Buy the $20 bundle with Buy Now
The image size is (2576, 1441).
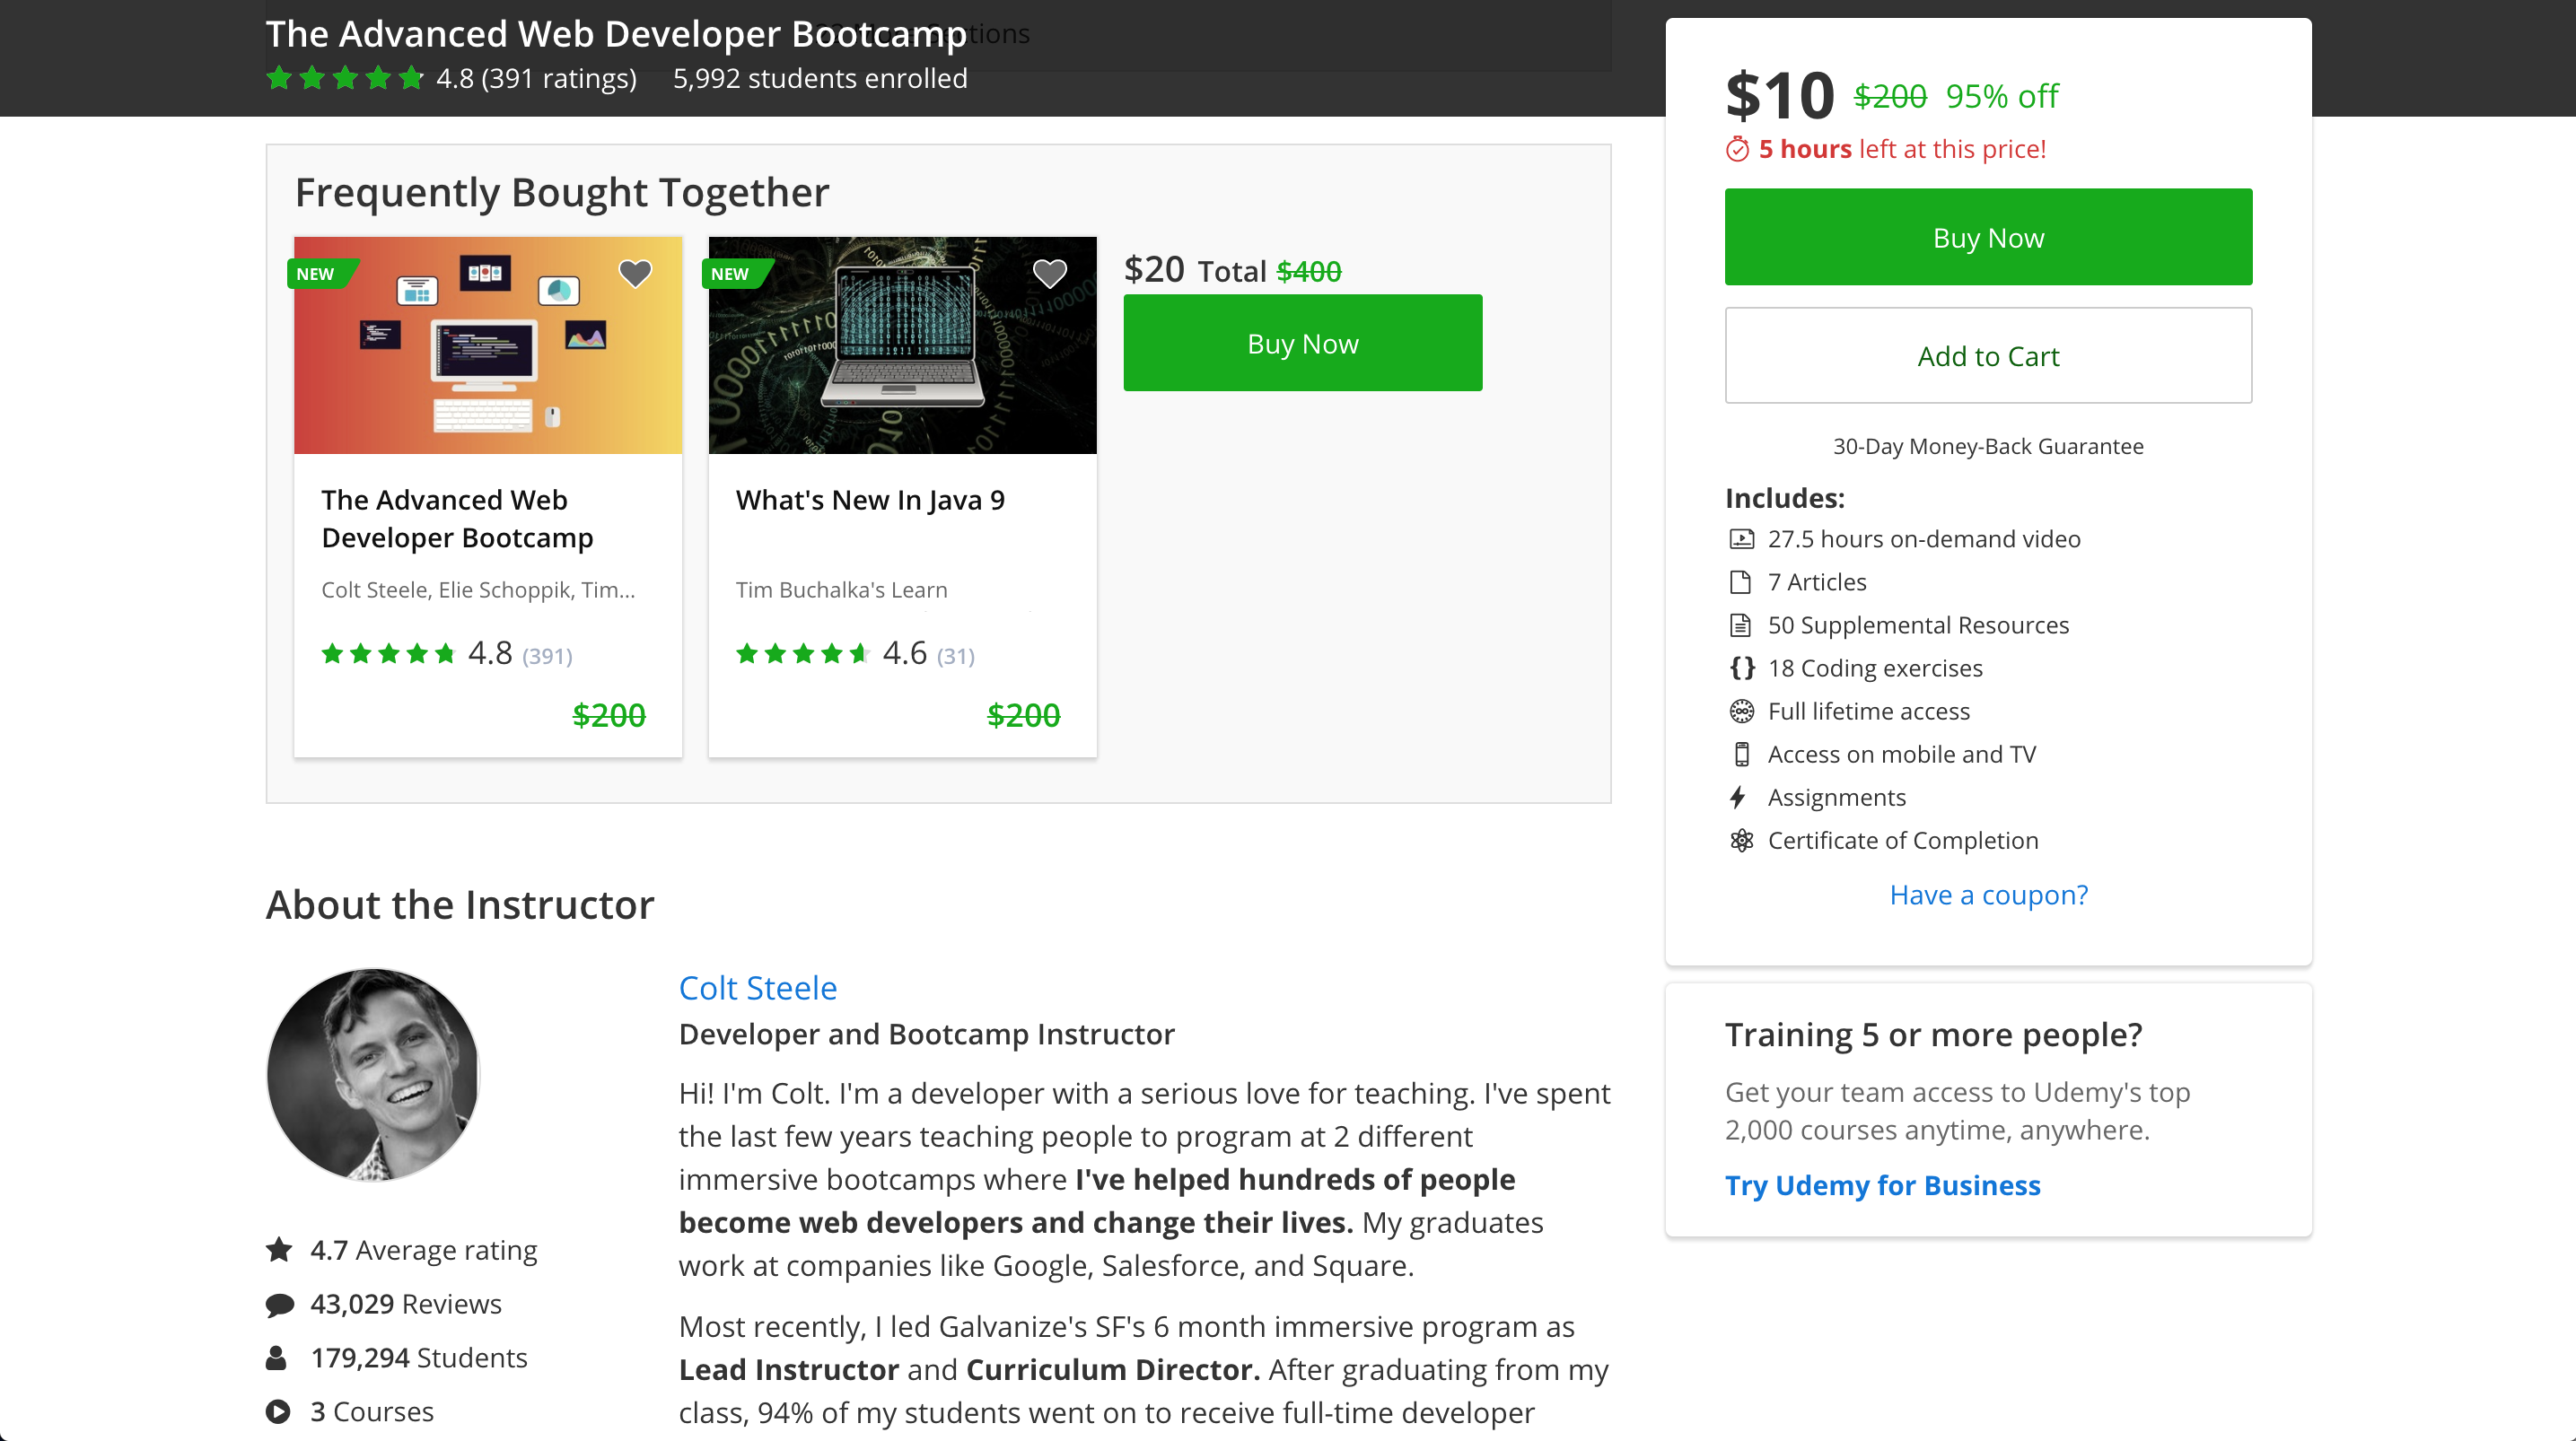coord(1302,343)
